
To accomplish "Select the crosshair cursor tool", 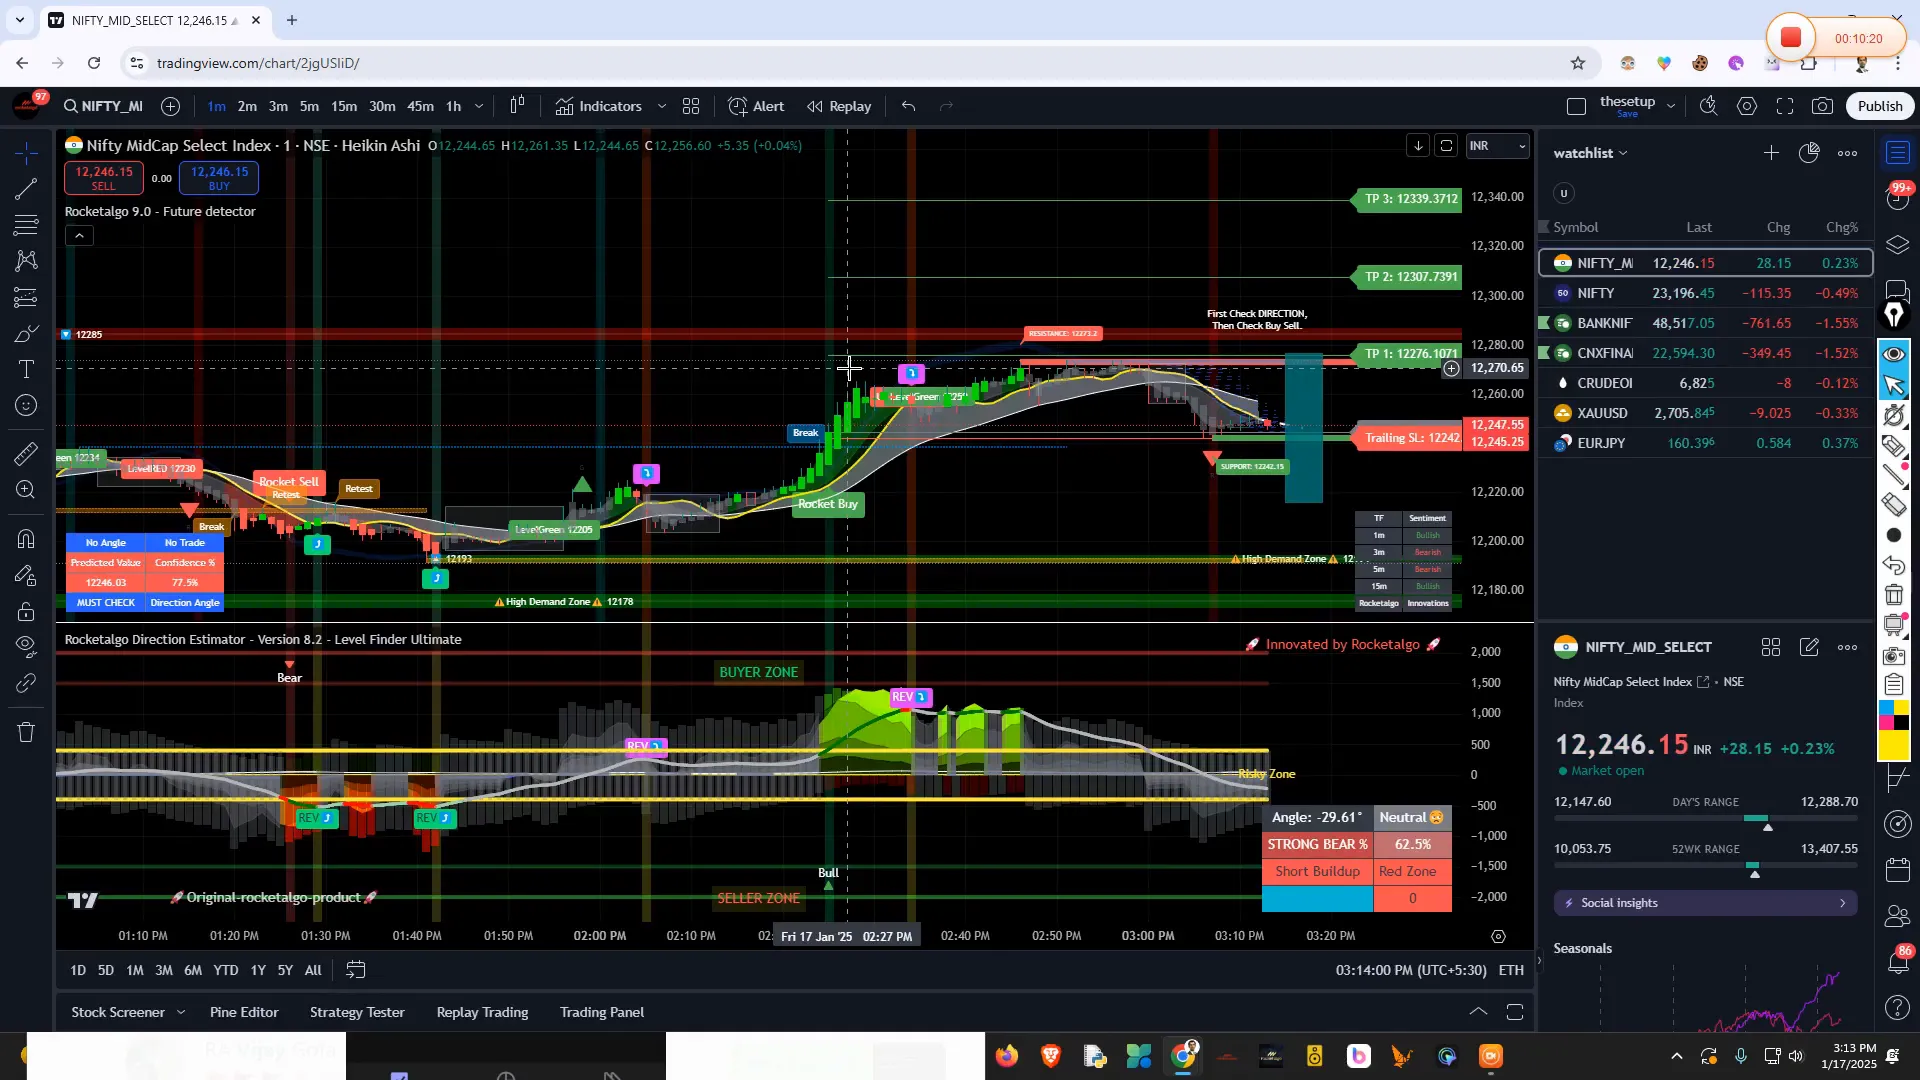I will tap(25, 153).
